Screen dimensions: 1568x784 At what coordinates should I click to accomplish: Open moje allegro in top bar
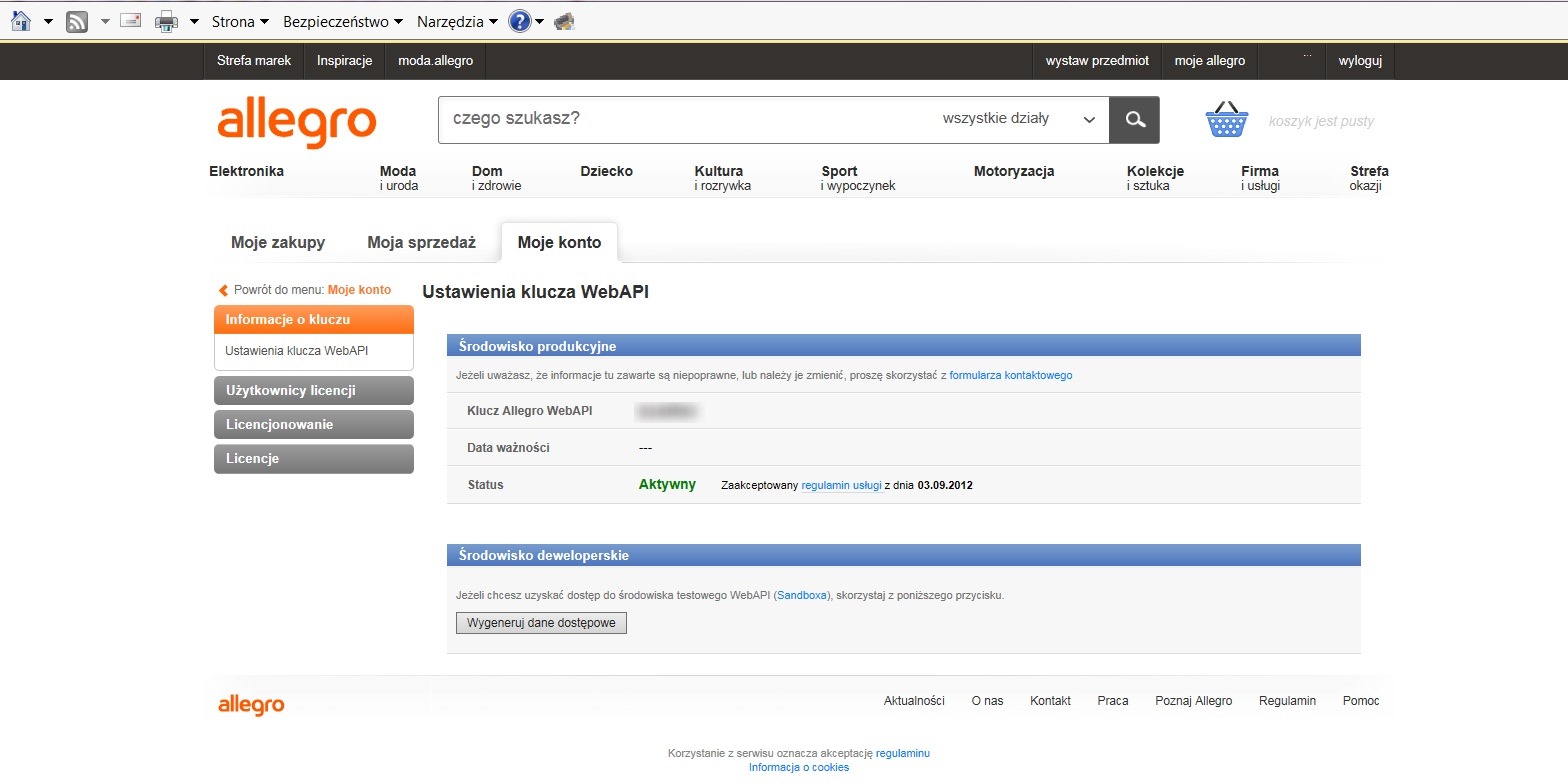click(x=1210, y=61)
